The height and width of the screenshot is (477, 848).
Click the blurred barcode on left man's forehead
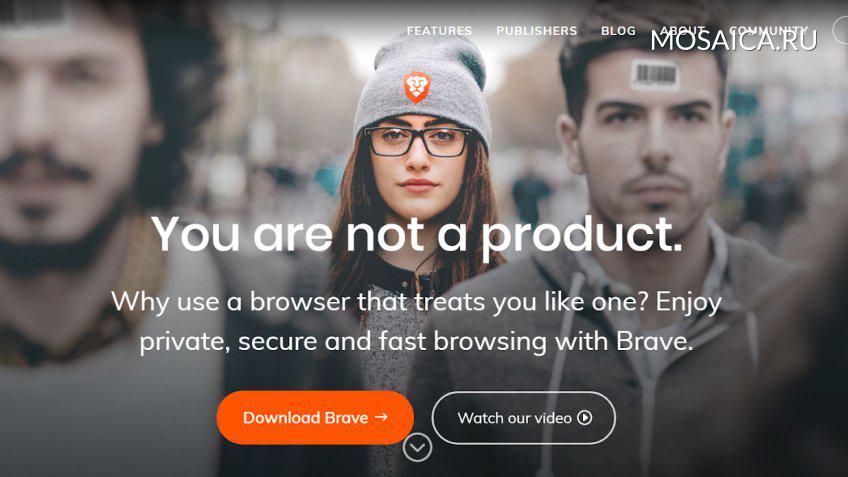pyautogui.click(x=34, y=12)
